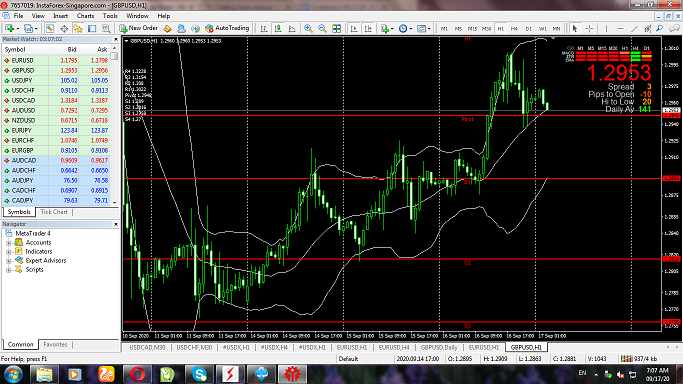Image resolution: width=683 pixels, height=384 pixels.
Task: Open the chat bubbles icon
Action: click(674, 28)
